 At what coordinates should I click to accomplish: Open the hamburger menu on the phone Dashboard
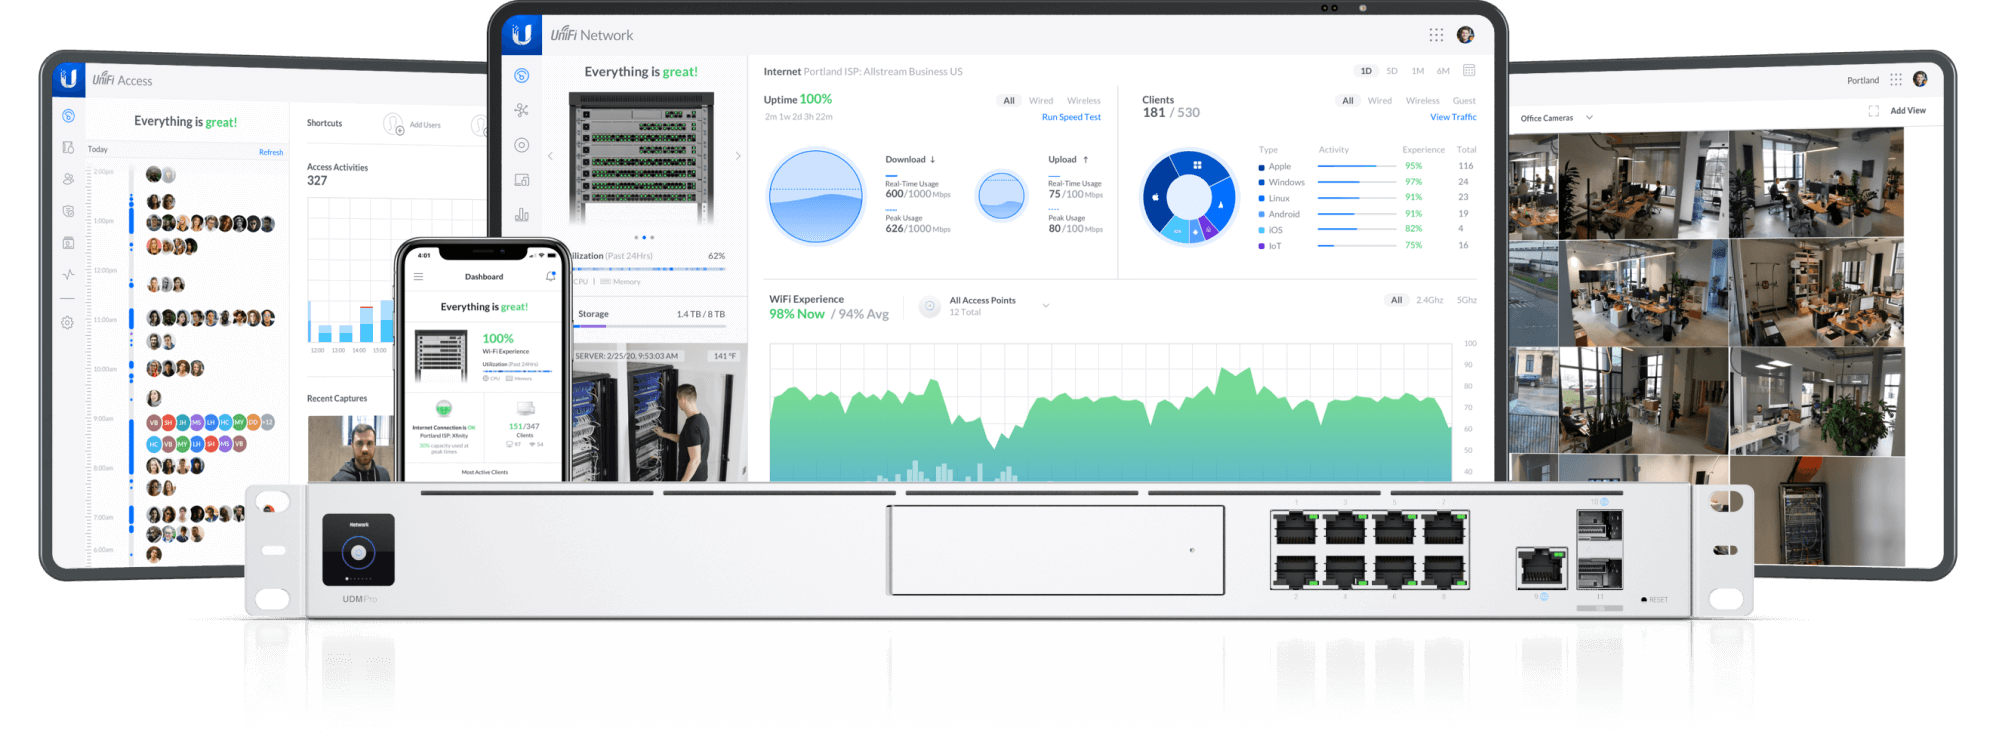[x=418, y=277]
